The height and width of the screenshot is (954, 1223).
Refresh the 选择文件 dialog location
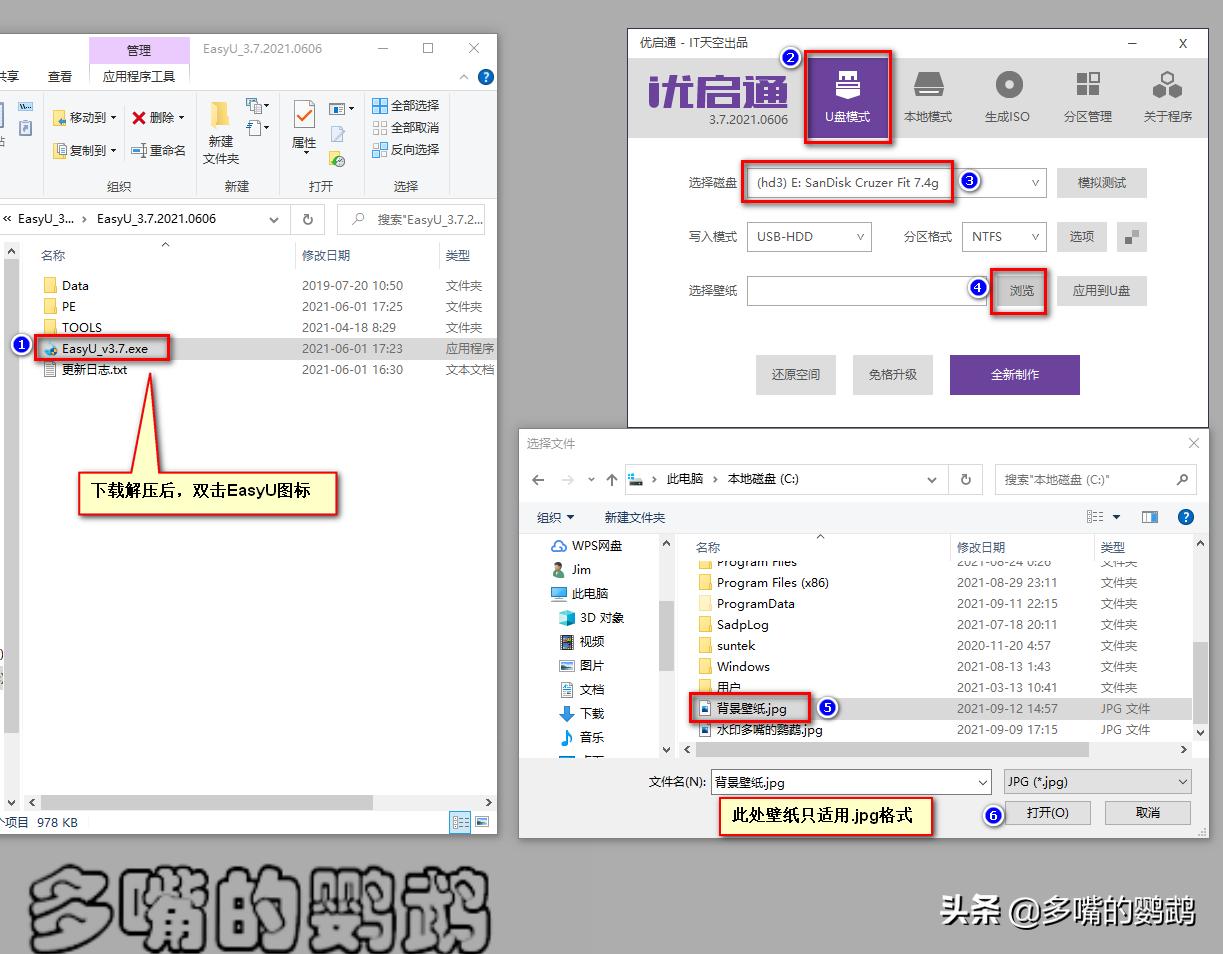coord(965,479)
